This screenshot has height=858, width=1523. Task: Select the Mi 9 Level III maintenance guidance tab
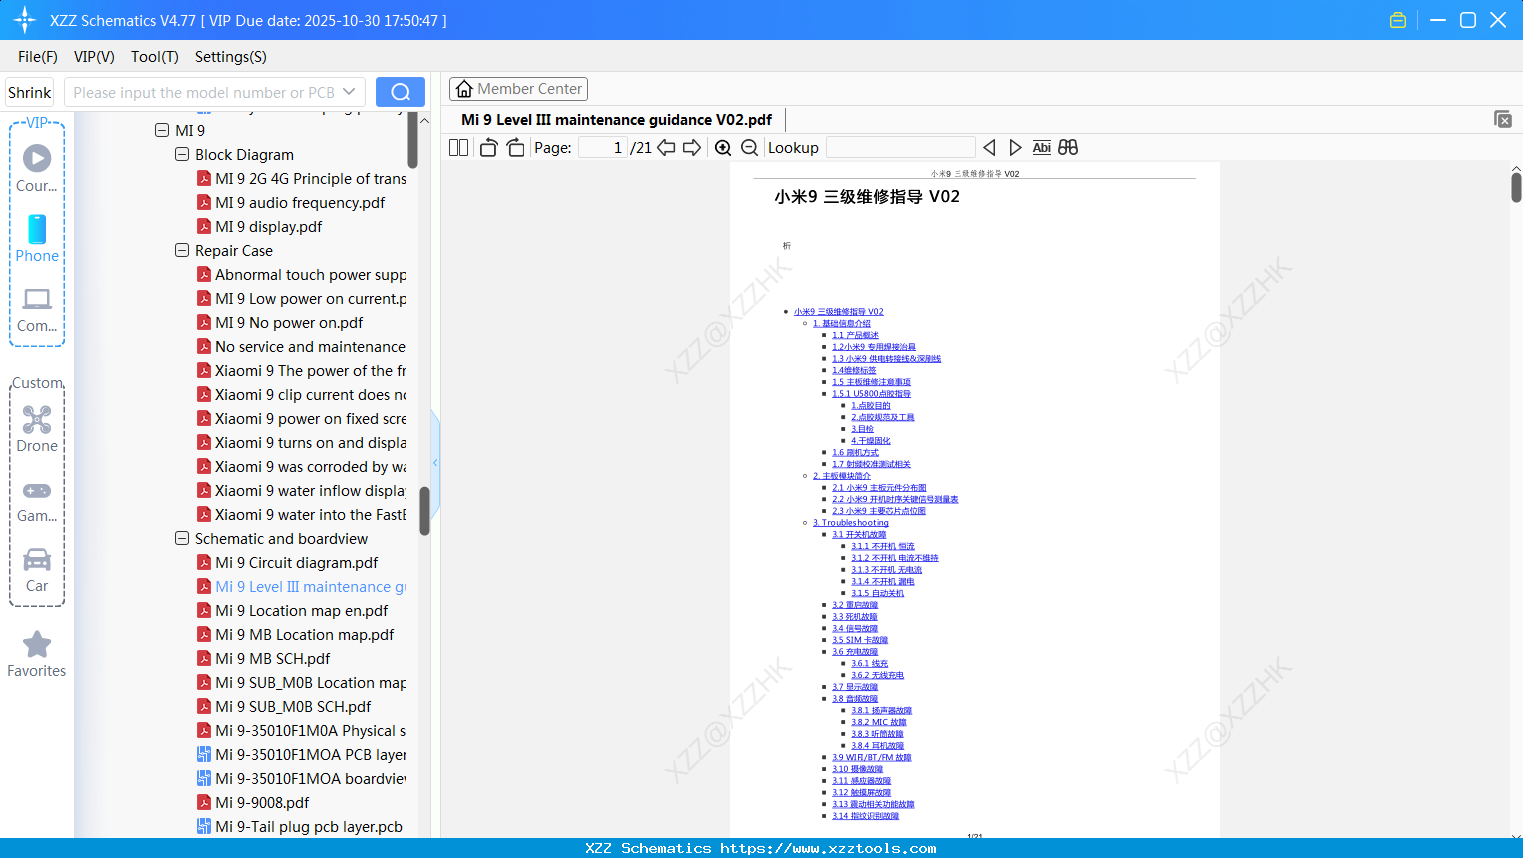tap(616, 120)
